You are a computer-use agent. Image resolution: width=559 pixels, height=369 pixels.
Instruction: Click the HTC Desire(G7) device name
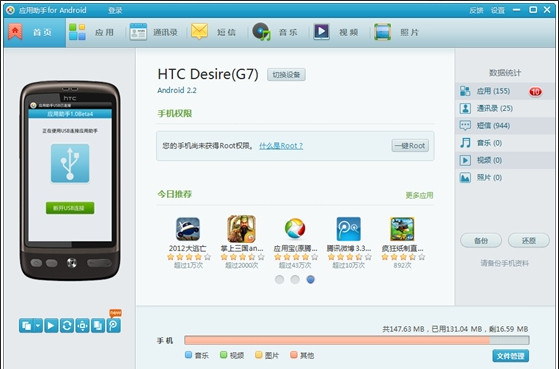(x=208, y=74)
